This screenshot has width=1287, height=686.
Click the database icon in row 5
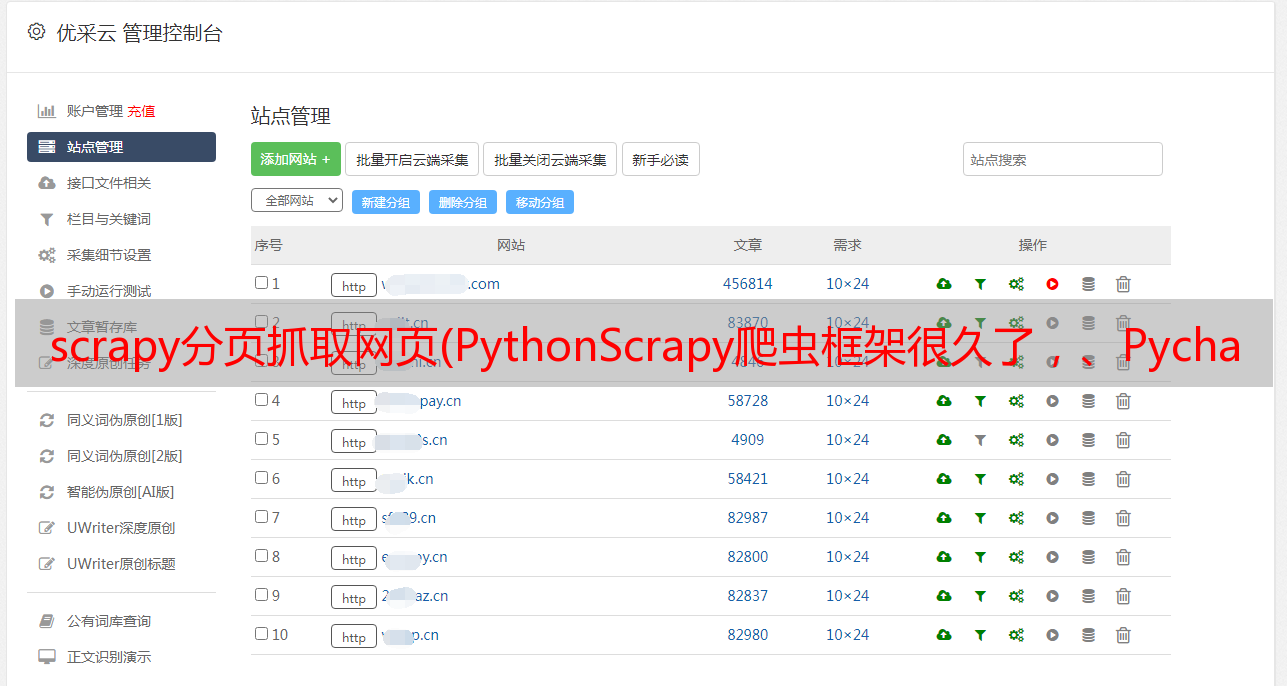pos(1088,440)
